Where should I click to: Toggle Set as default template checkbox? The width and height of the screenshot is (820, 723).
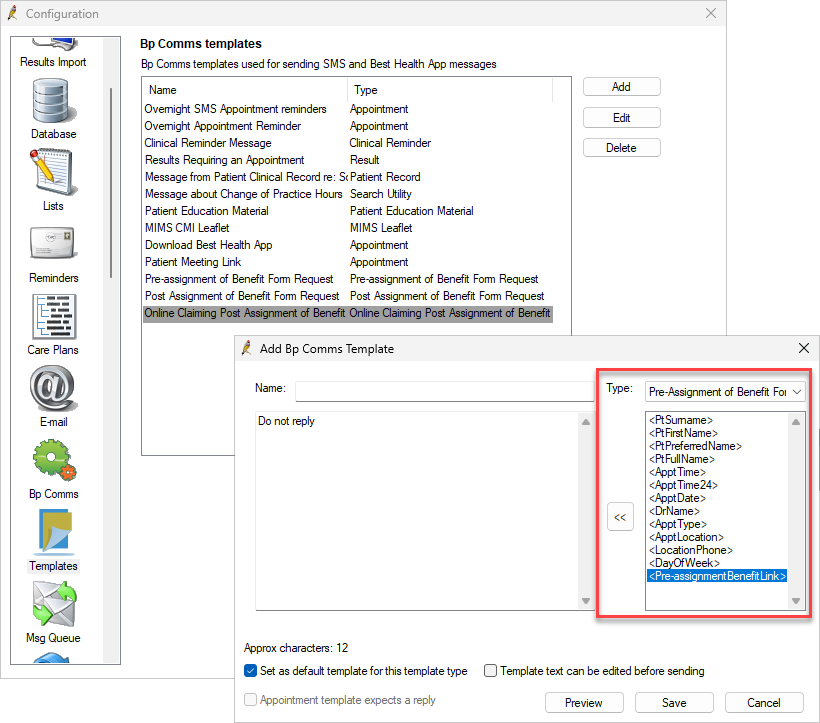pos(250,671)
